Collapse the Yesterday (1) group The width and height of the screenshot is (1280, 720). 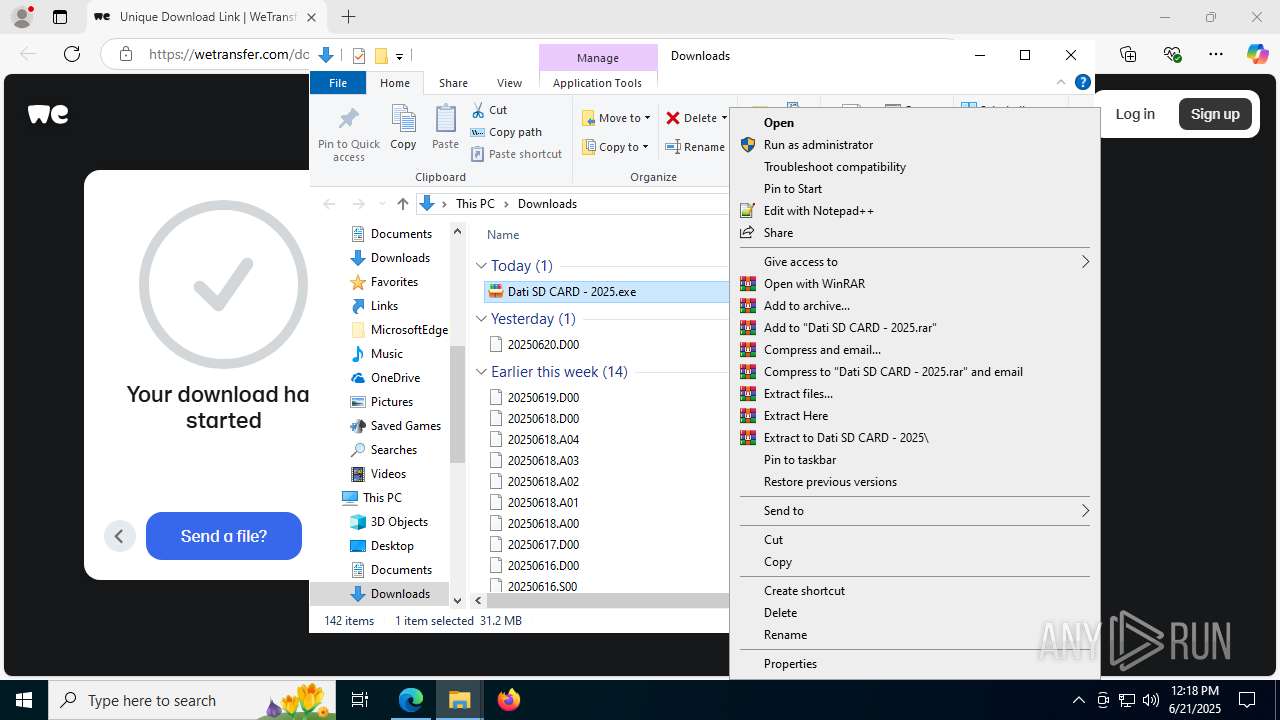(x=481, y=319)
